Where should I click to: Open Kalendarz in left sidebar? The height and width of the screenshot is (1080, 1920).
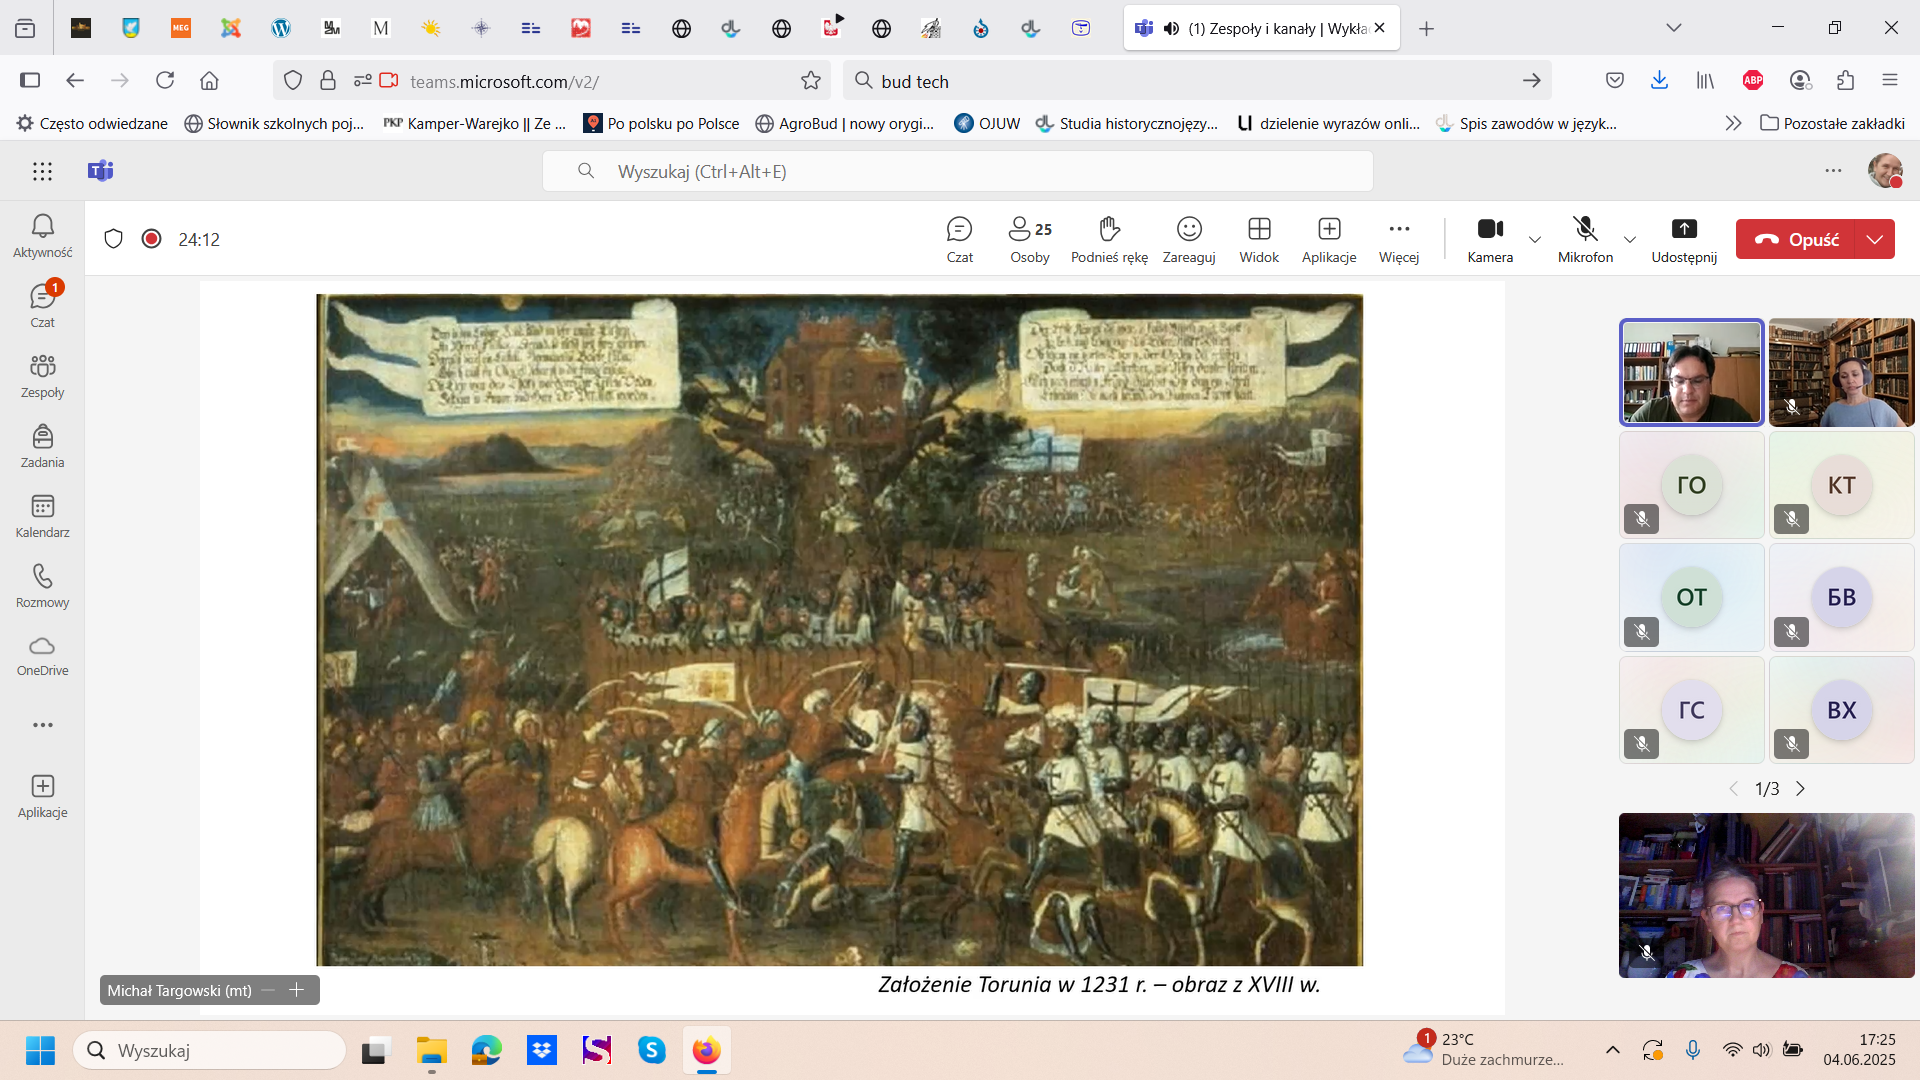[x=42, y=516]
